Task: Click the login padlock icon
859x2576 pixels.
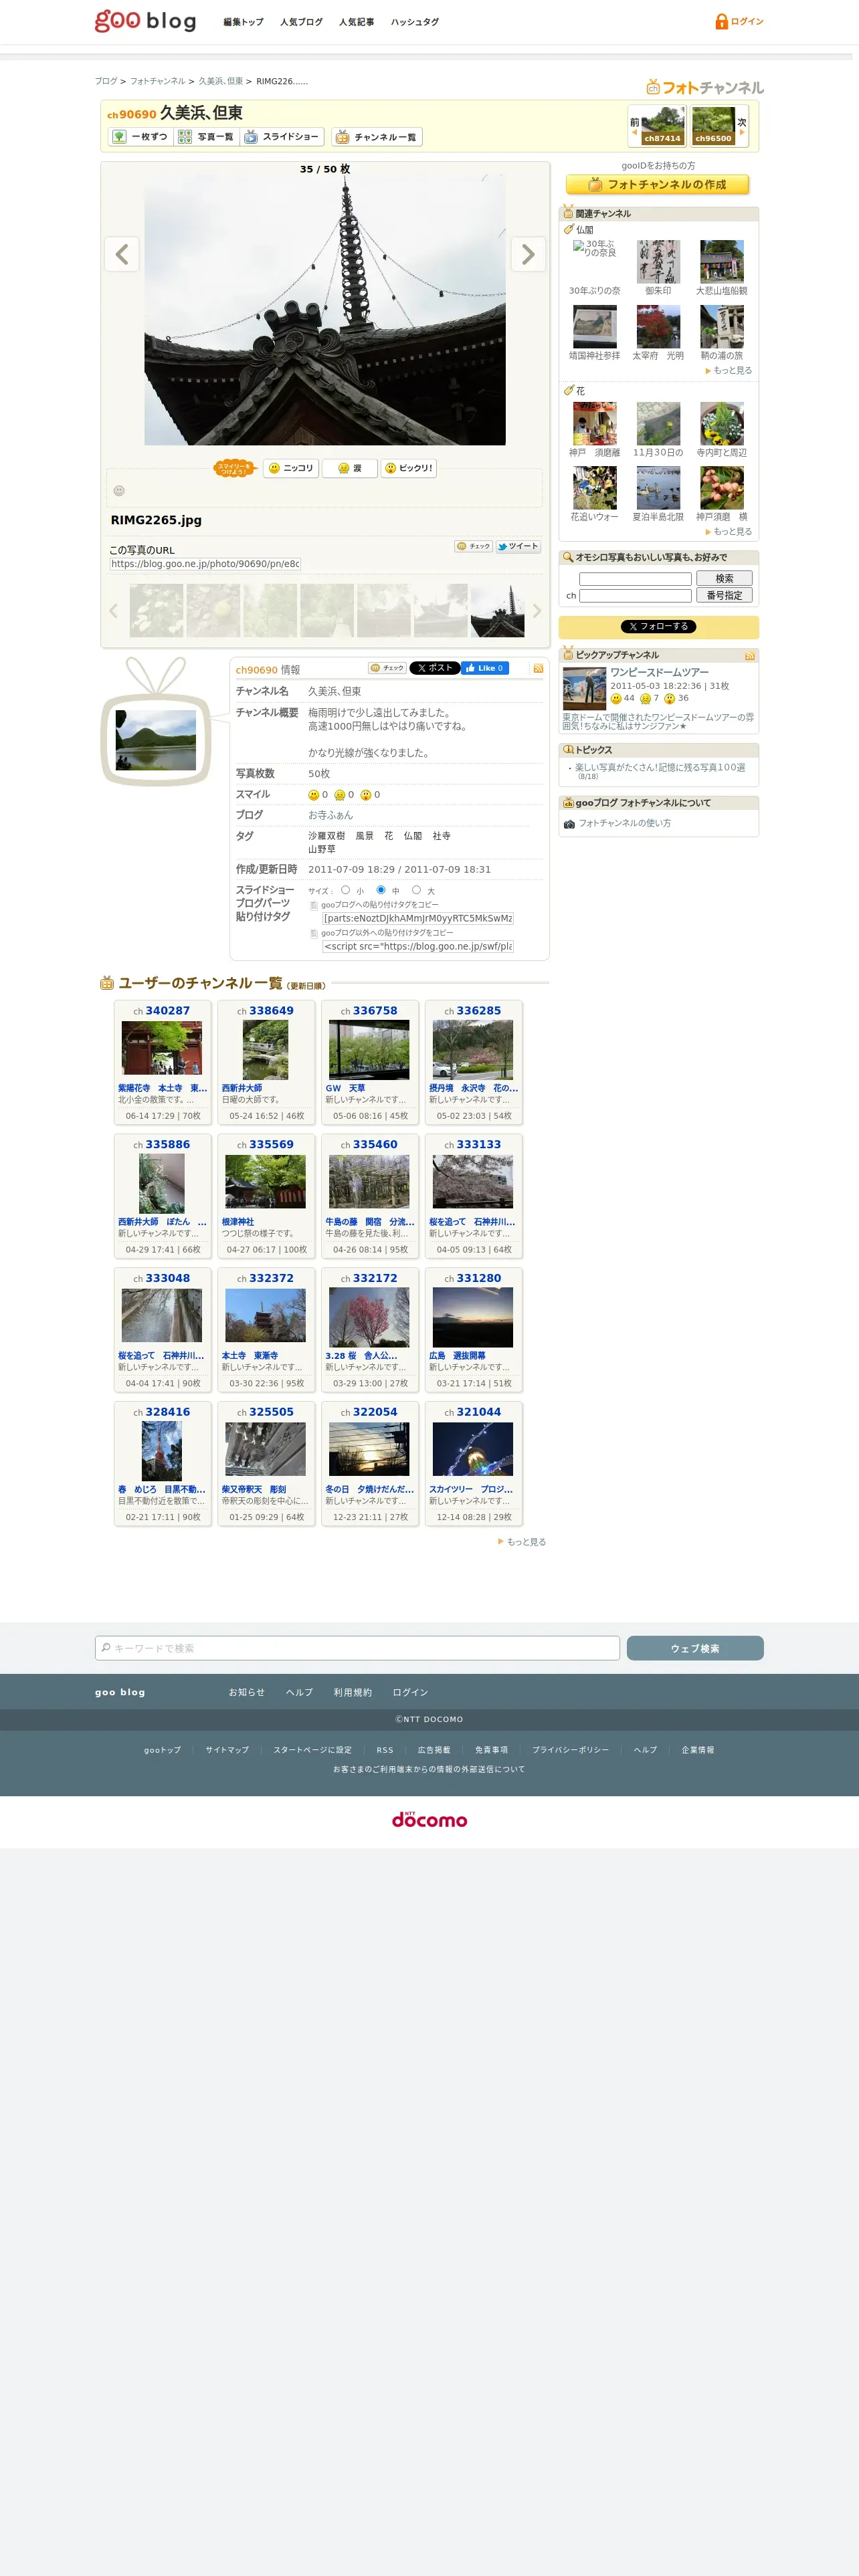Action: coord(721,21)
